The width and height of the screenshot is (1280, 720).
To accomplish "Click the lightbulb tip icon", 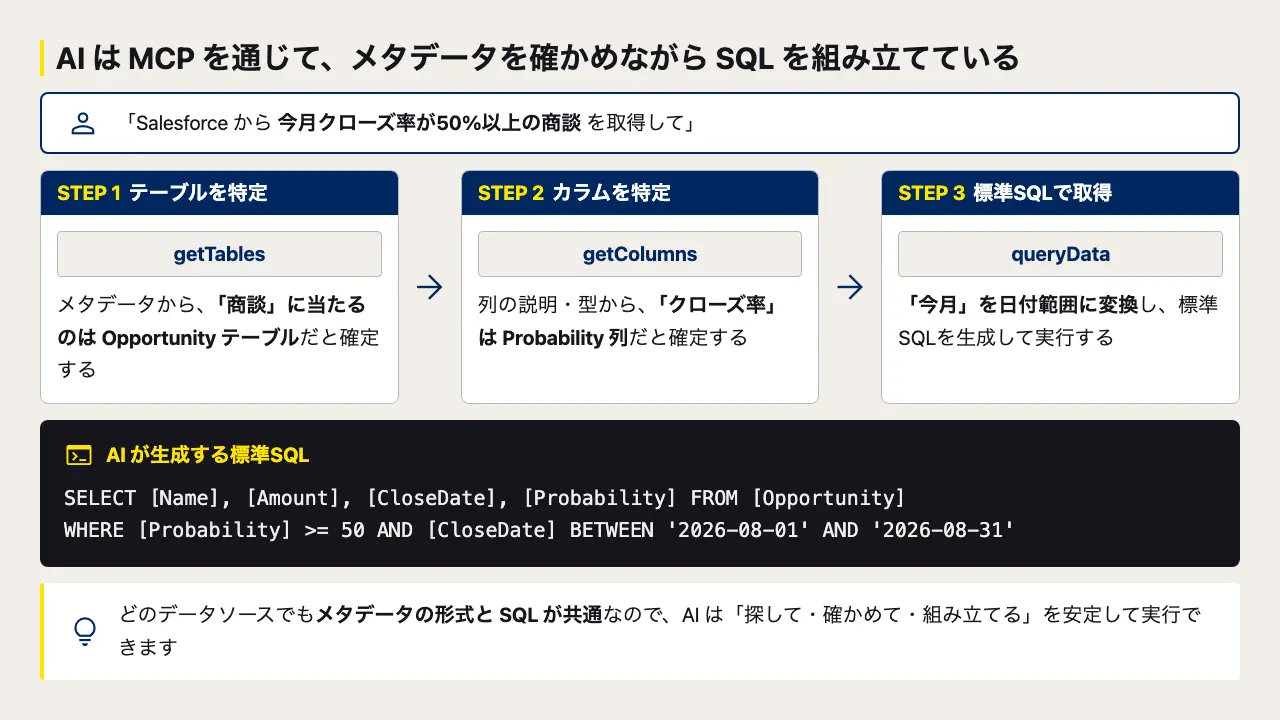I will [86, 631].
